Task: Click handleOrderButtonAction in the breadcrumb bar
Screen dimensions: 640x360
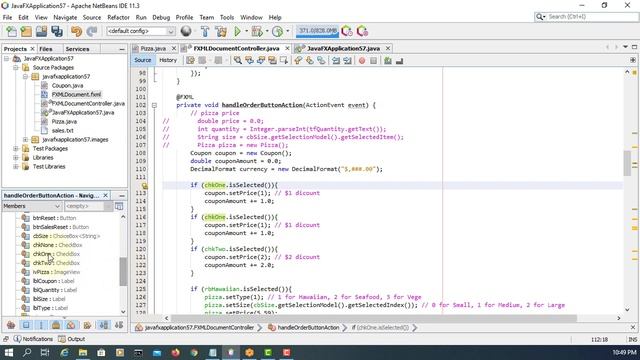Action: point(308,328)
